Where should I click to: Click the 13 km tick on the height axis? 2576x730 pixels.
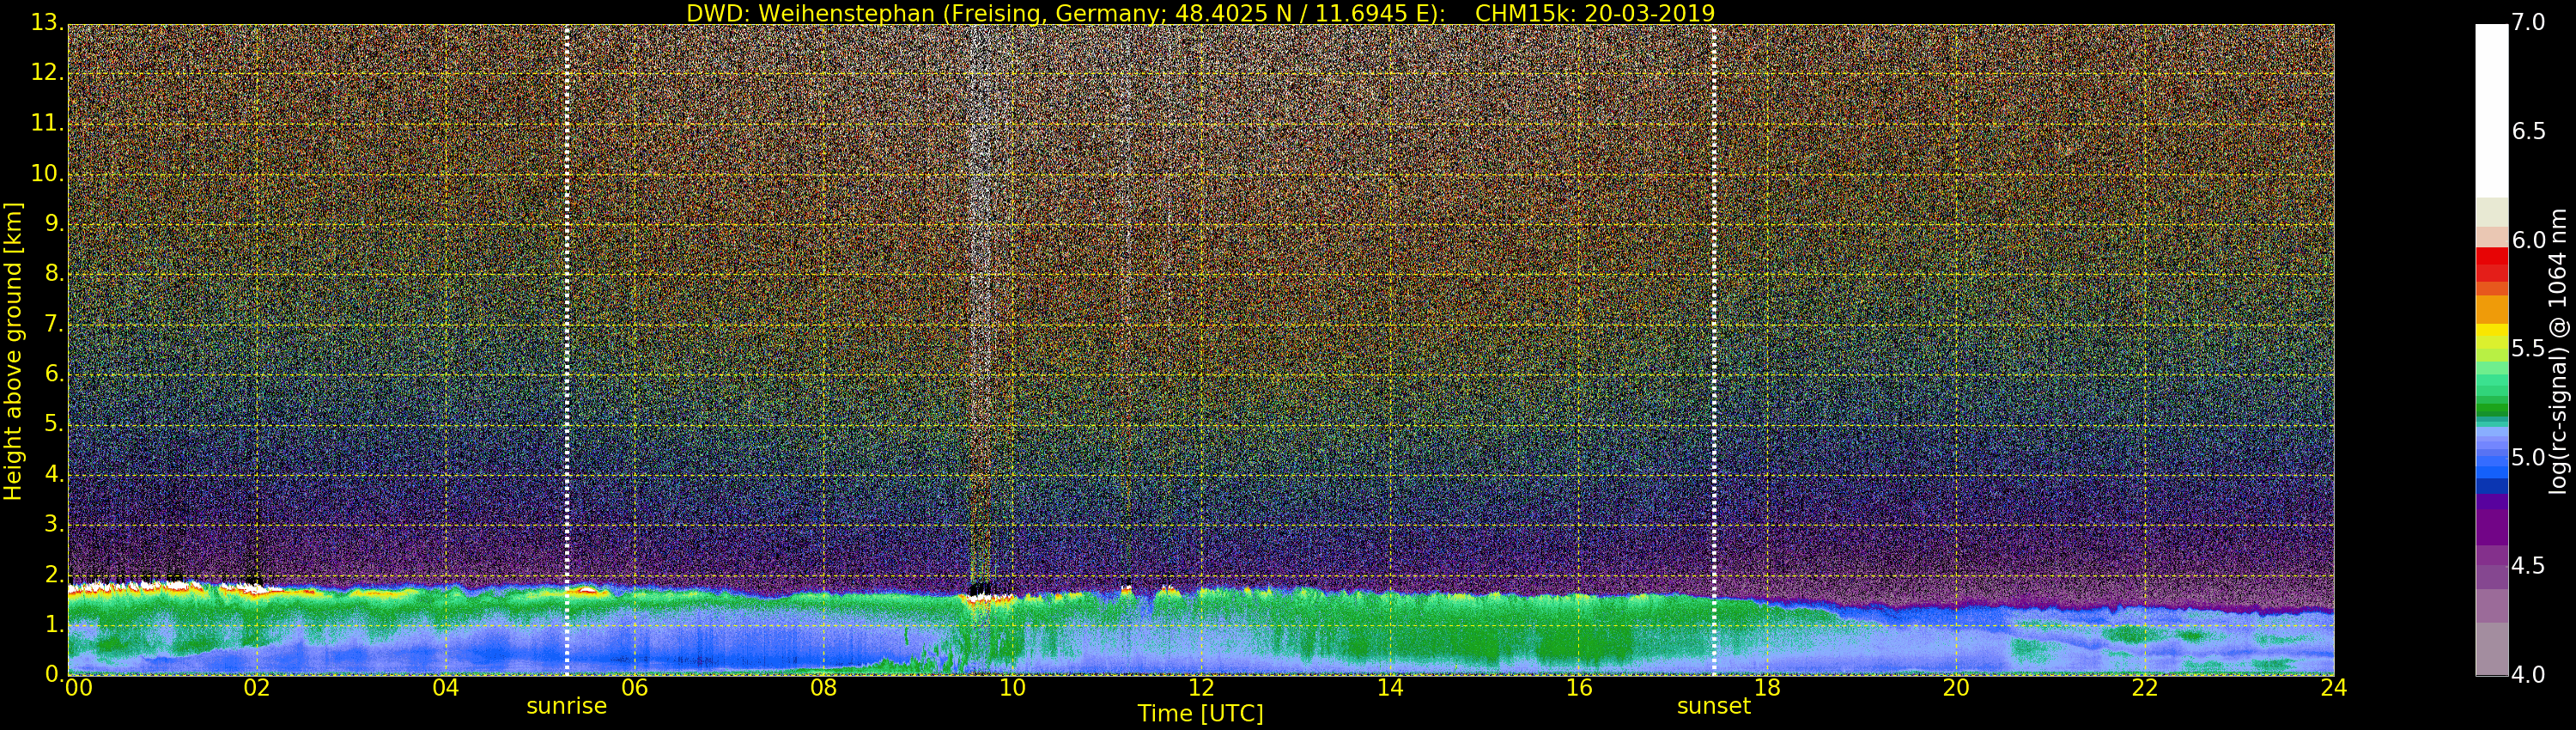click(x=44, y=24)
